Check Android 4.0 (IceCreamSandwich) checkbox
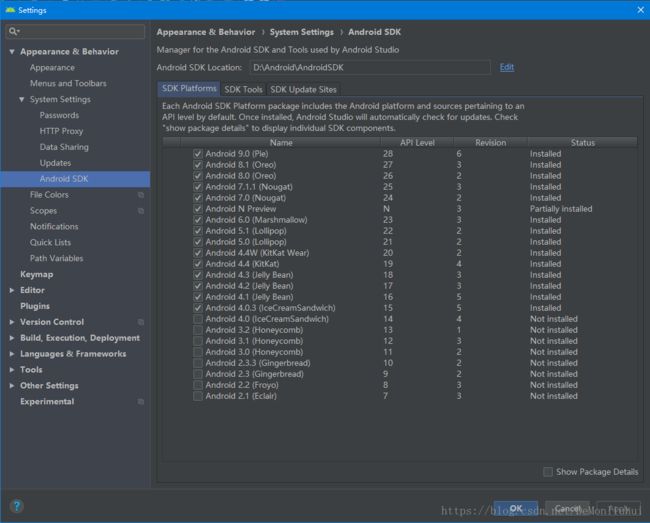This screenshot has height=523, width=650. (x=198, y=319)
